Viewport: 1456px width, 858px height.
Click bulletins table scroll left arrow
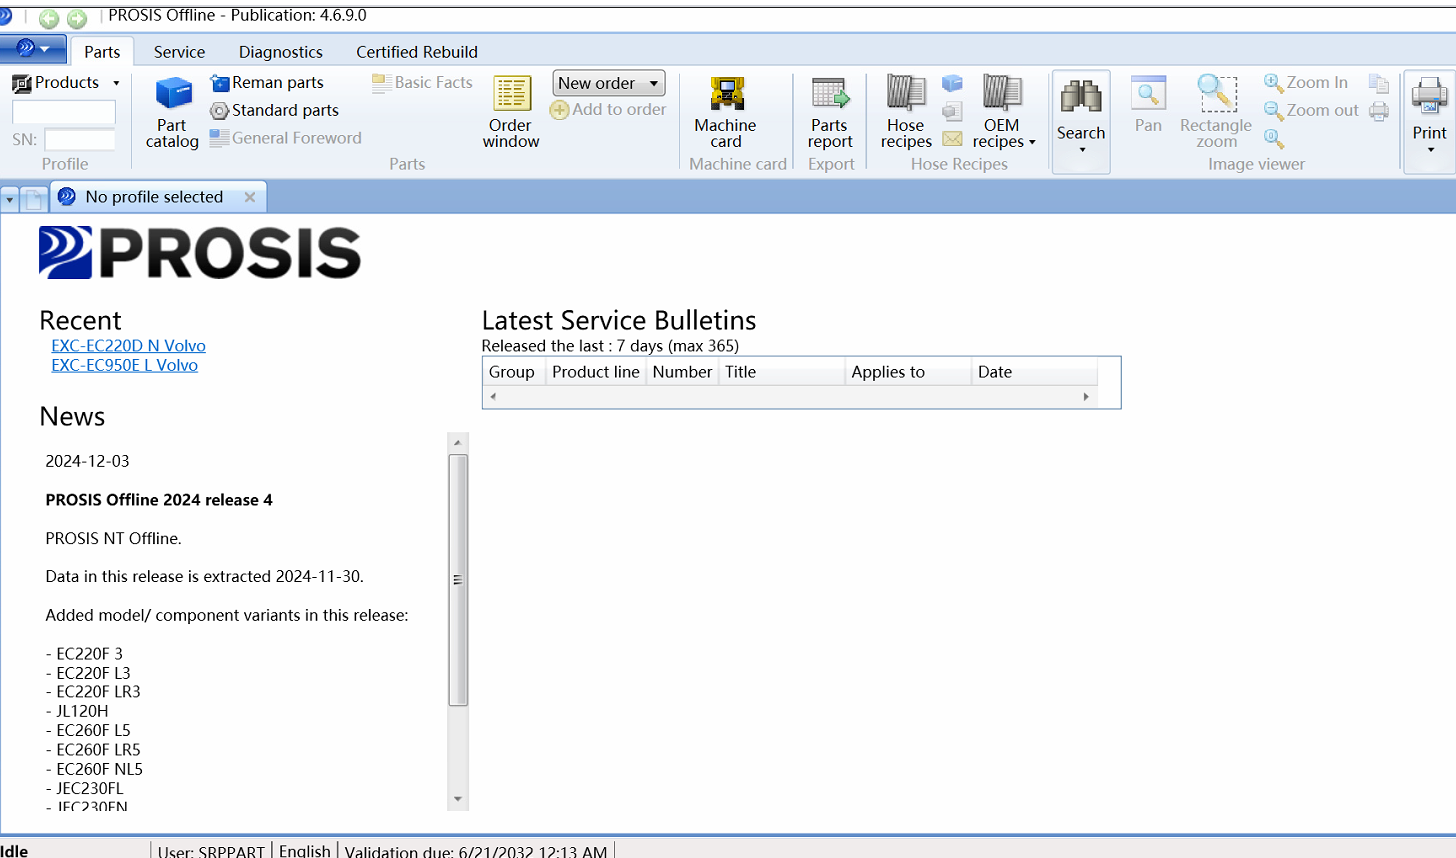(x=493, y=397)
